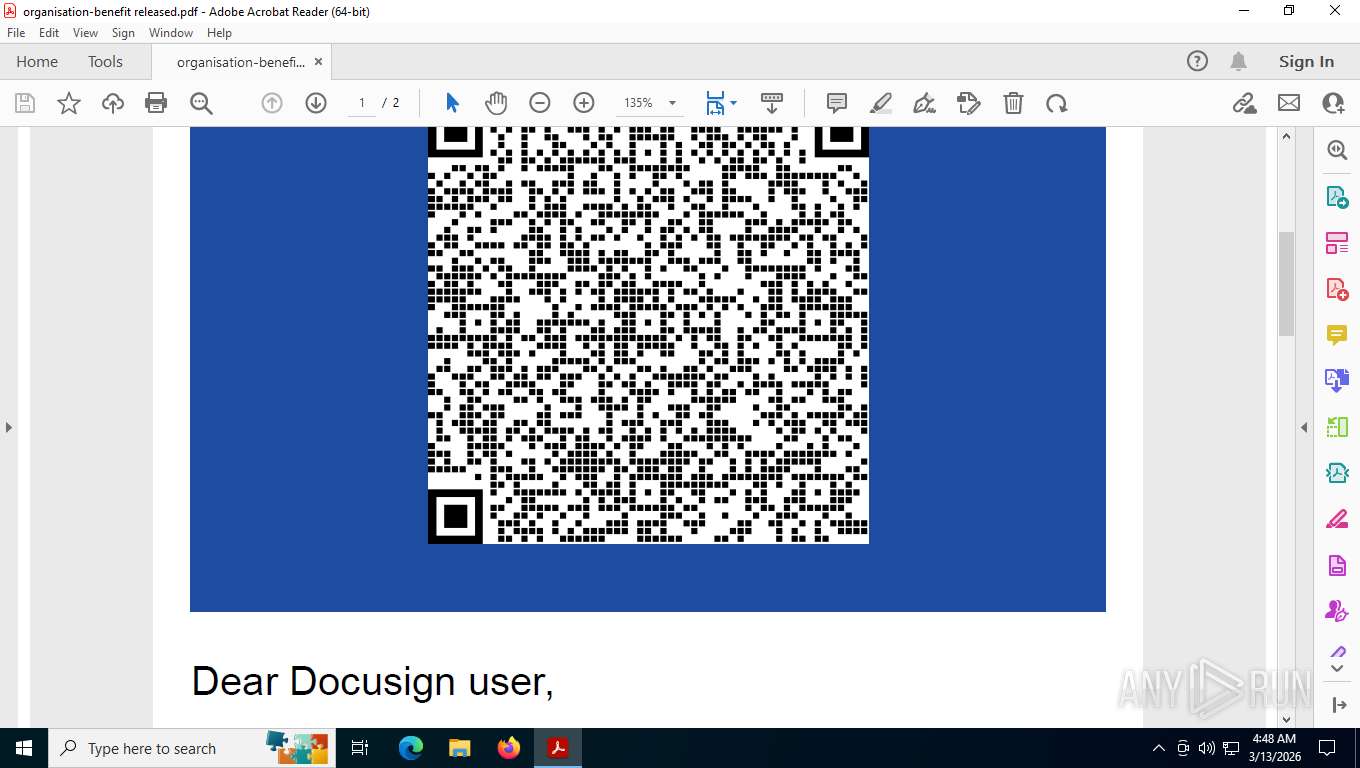Viewport: 1360px width, 768px height.
Task: Rotate the page view
Action: click(x=1057, y=103)
